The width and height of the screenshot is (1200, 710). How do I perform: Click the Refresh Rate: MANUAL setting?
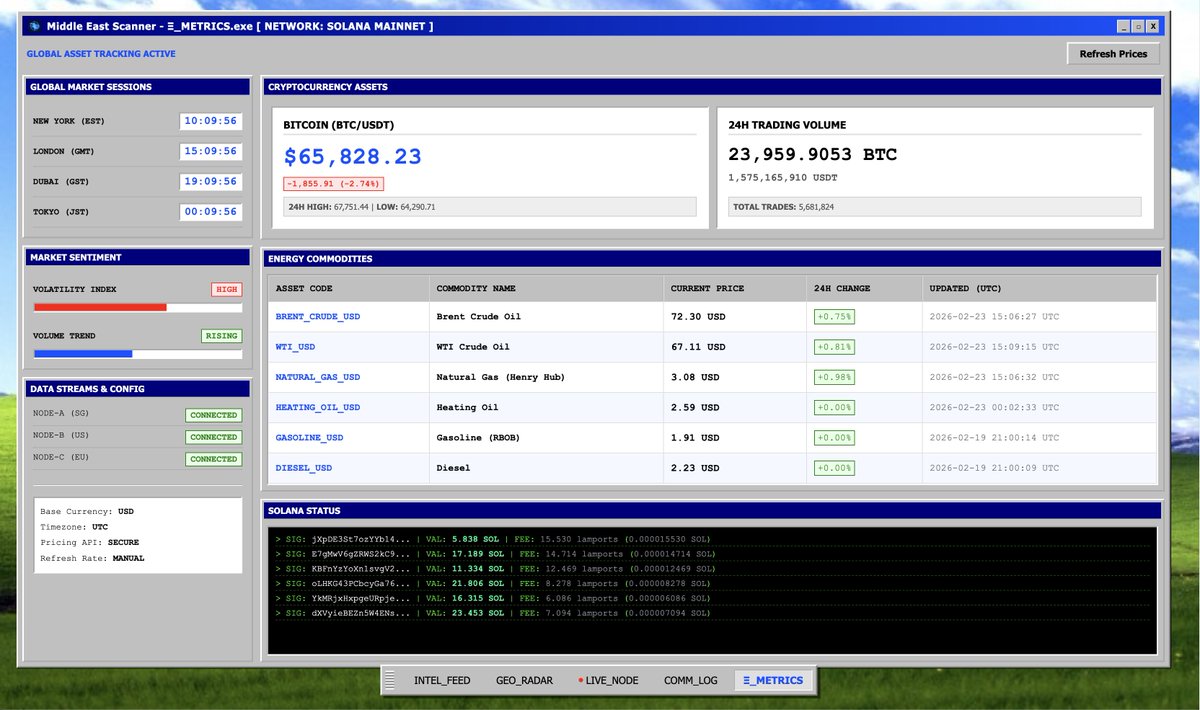(93, 558)
